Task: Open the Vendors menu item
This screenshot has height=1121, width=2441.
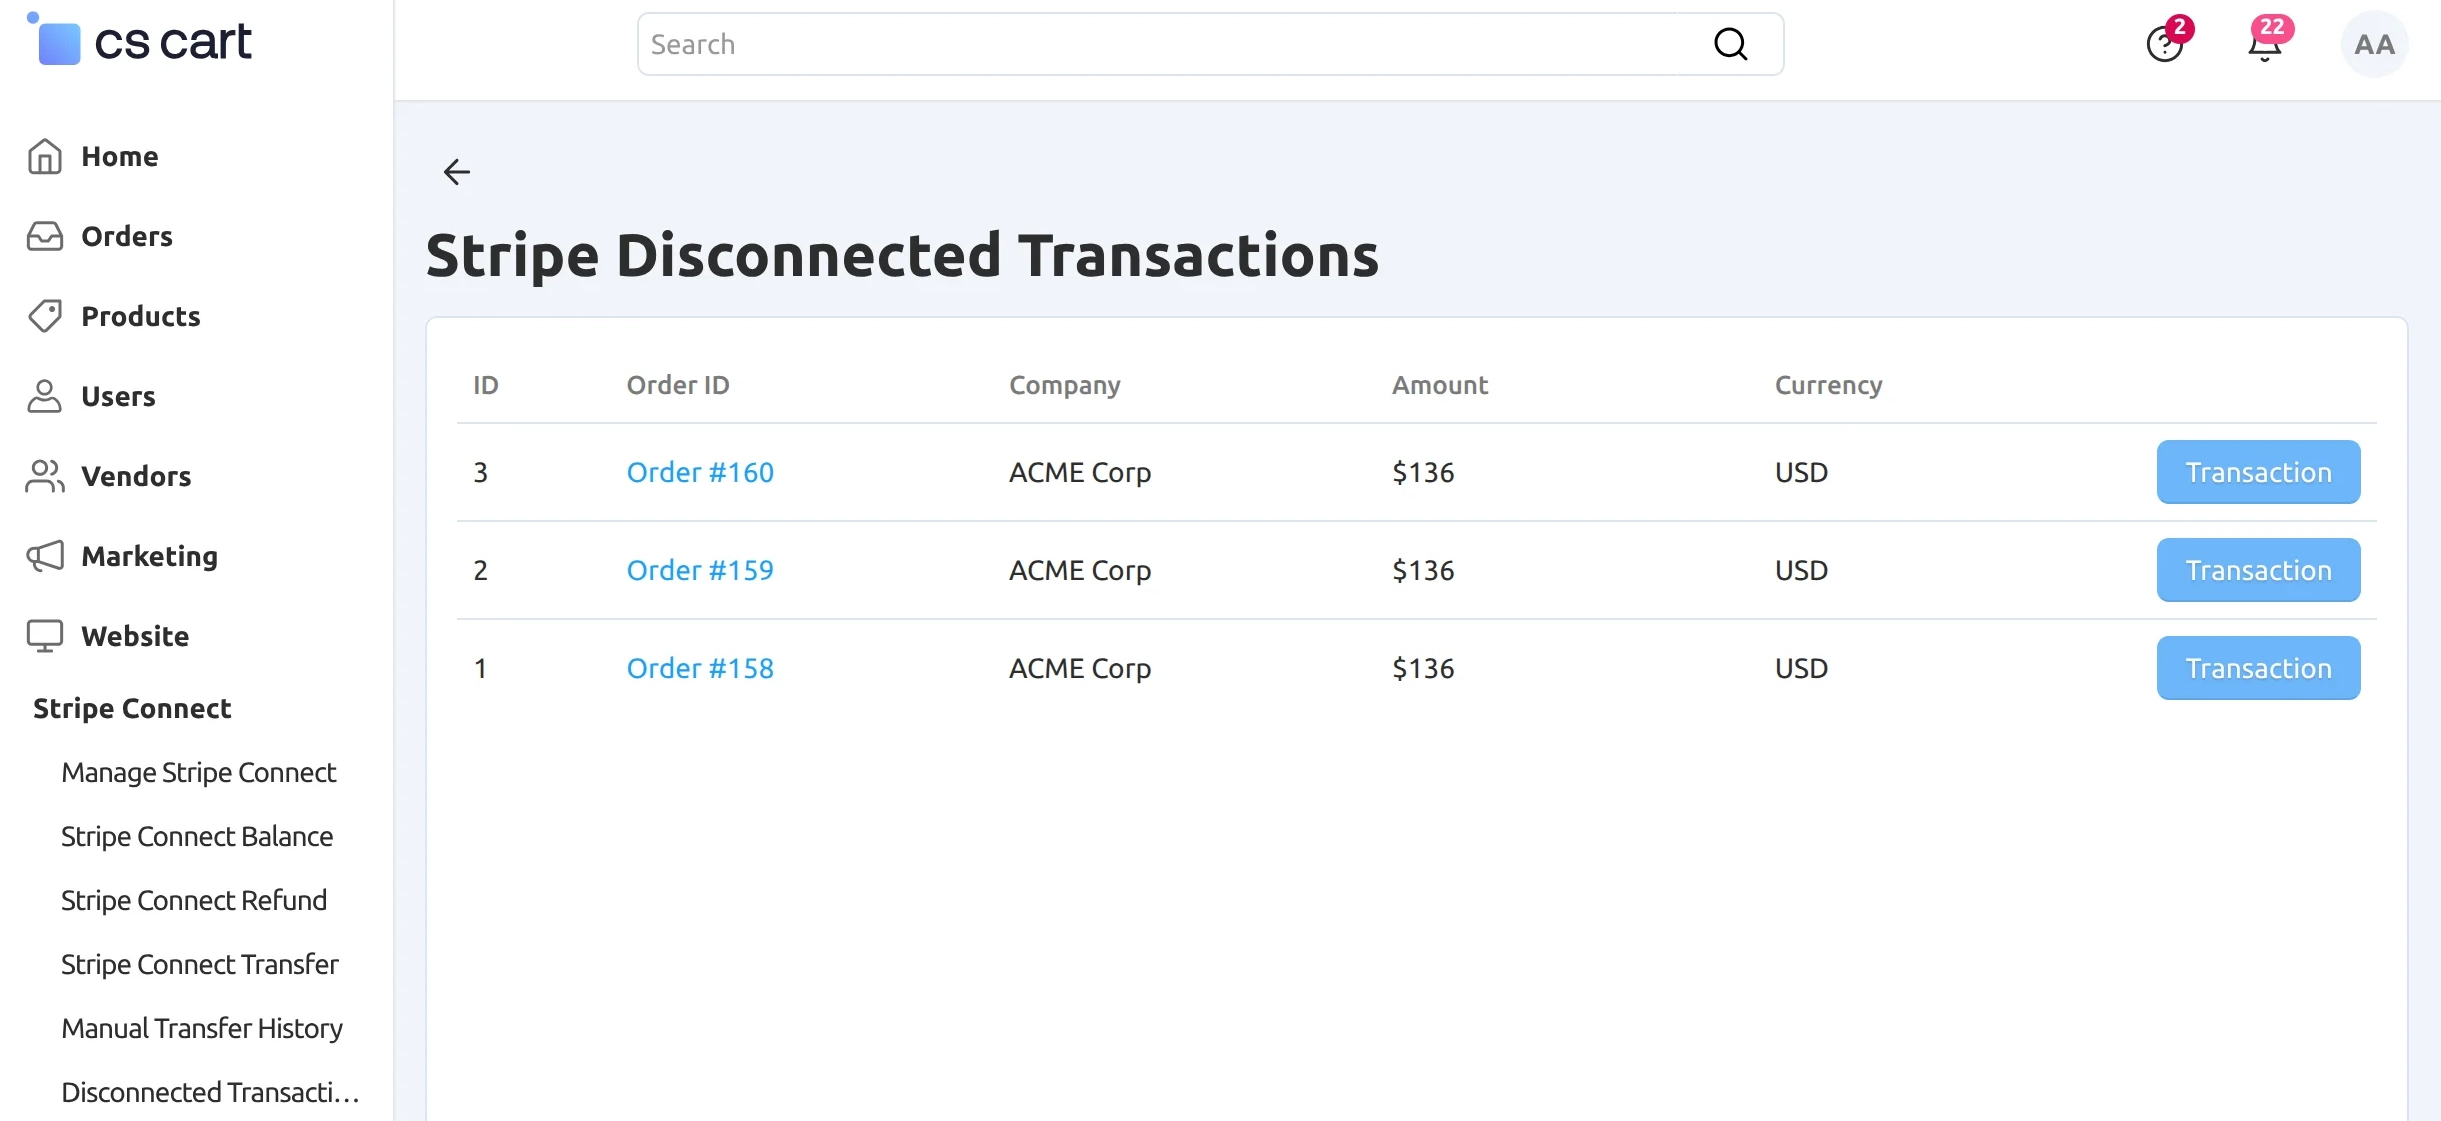Action: pyautogui.click(x=136, y=476)
